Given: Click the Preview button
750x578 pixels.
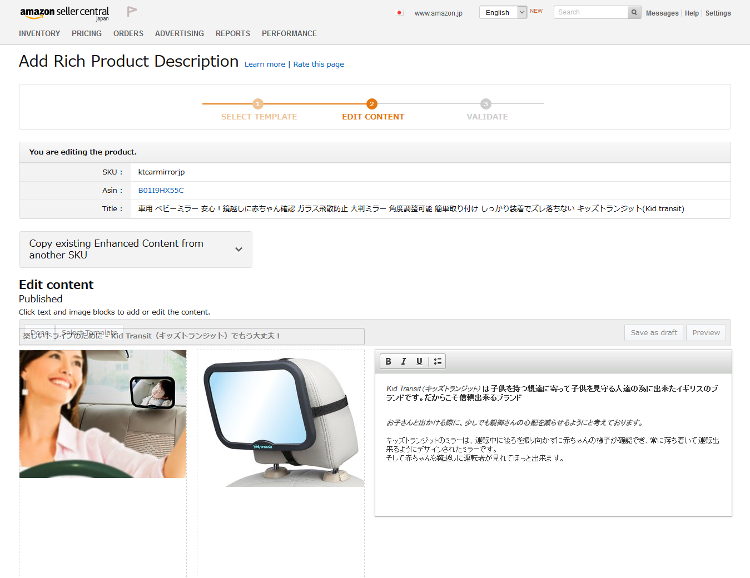Looking at the screenshot, I should (x=706, y=333).
